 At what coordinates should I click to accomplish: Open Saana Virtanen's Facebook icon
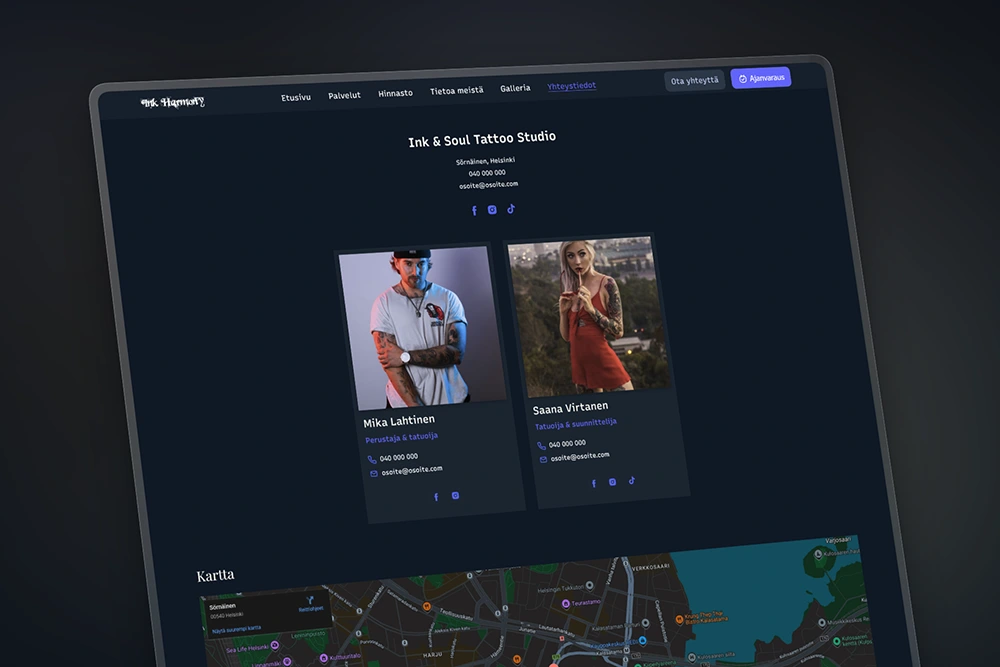(594, 483)
